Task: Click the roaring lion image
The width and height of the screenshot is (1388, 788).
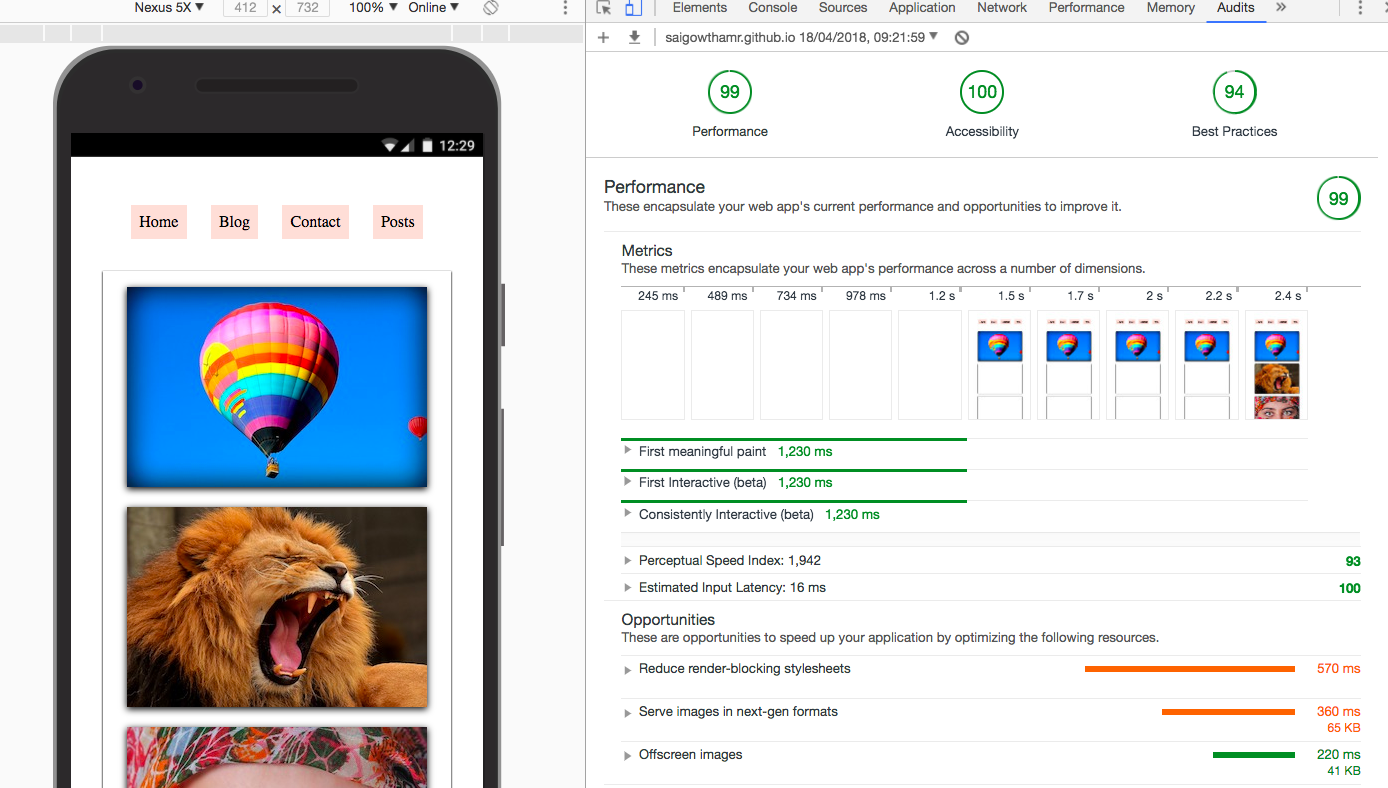Action: tap(277, 607)
